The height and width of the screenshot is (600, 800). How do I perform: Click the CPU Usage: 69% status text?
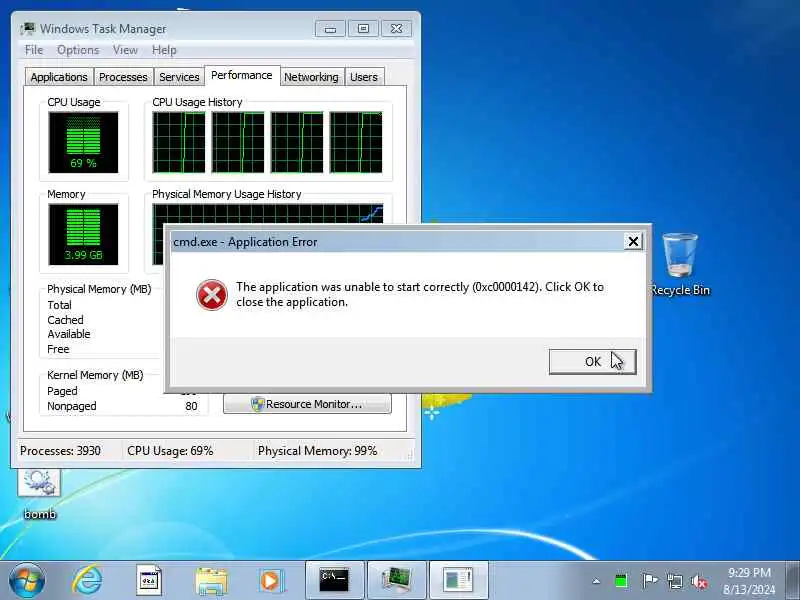(x=170, y=451)
